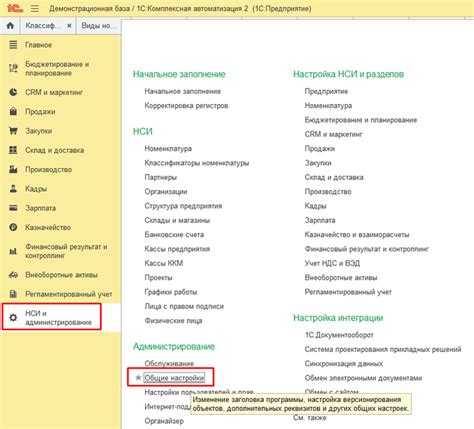
Task: Click the Кадры person icon
Action: [x=13, y=189]
